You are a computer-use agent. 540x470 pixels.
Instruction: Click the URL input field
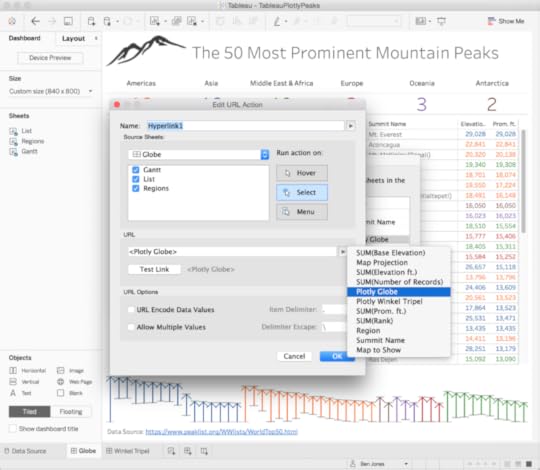pos(232,252)
